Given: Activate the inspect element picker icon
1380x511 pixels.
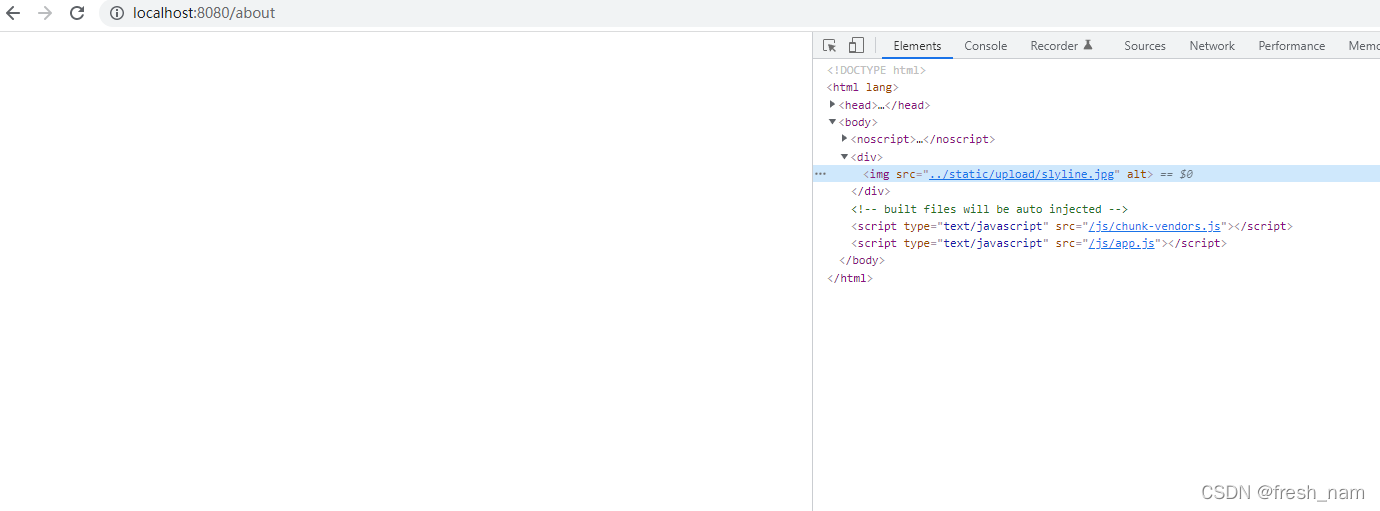Looking at the screenshot, I should click(829, 45).
